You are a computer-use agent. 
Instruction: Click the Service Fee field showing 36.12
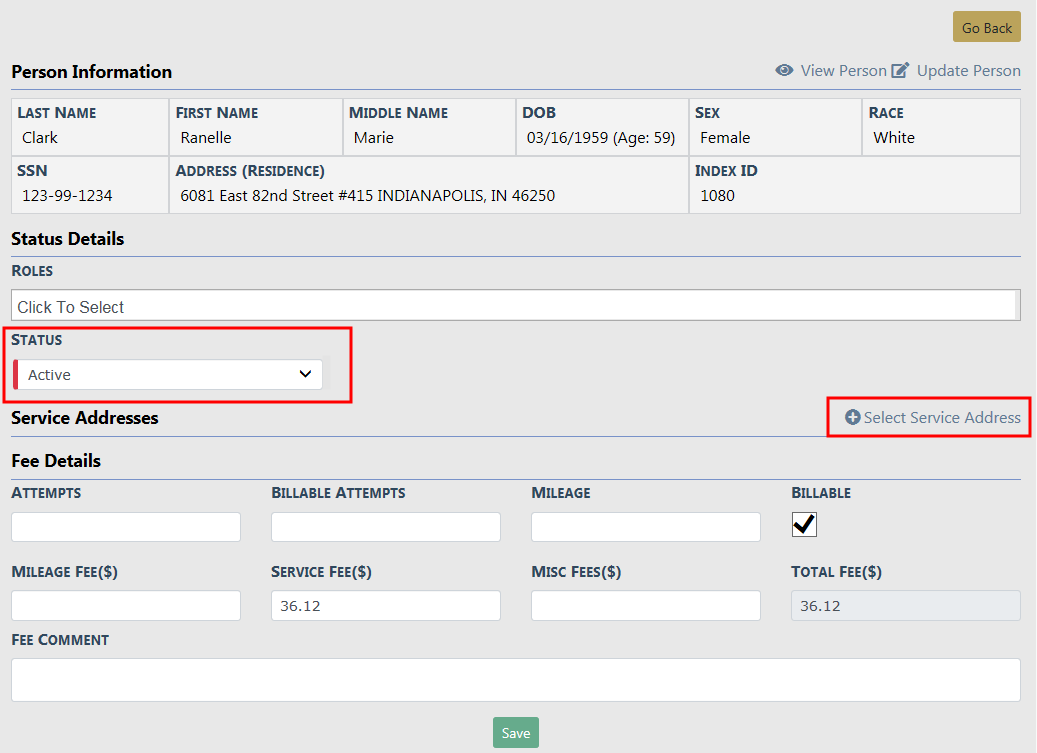click(386, 605)
